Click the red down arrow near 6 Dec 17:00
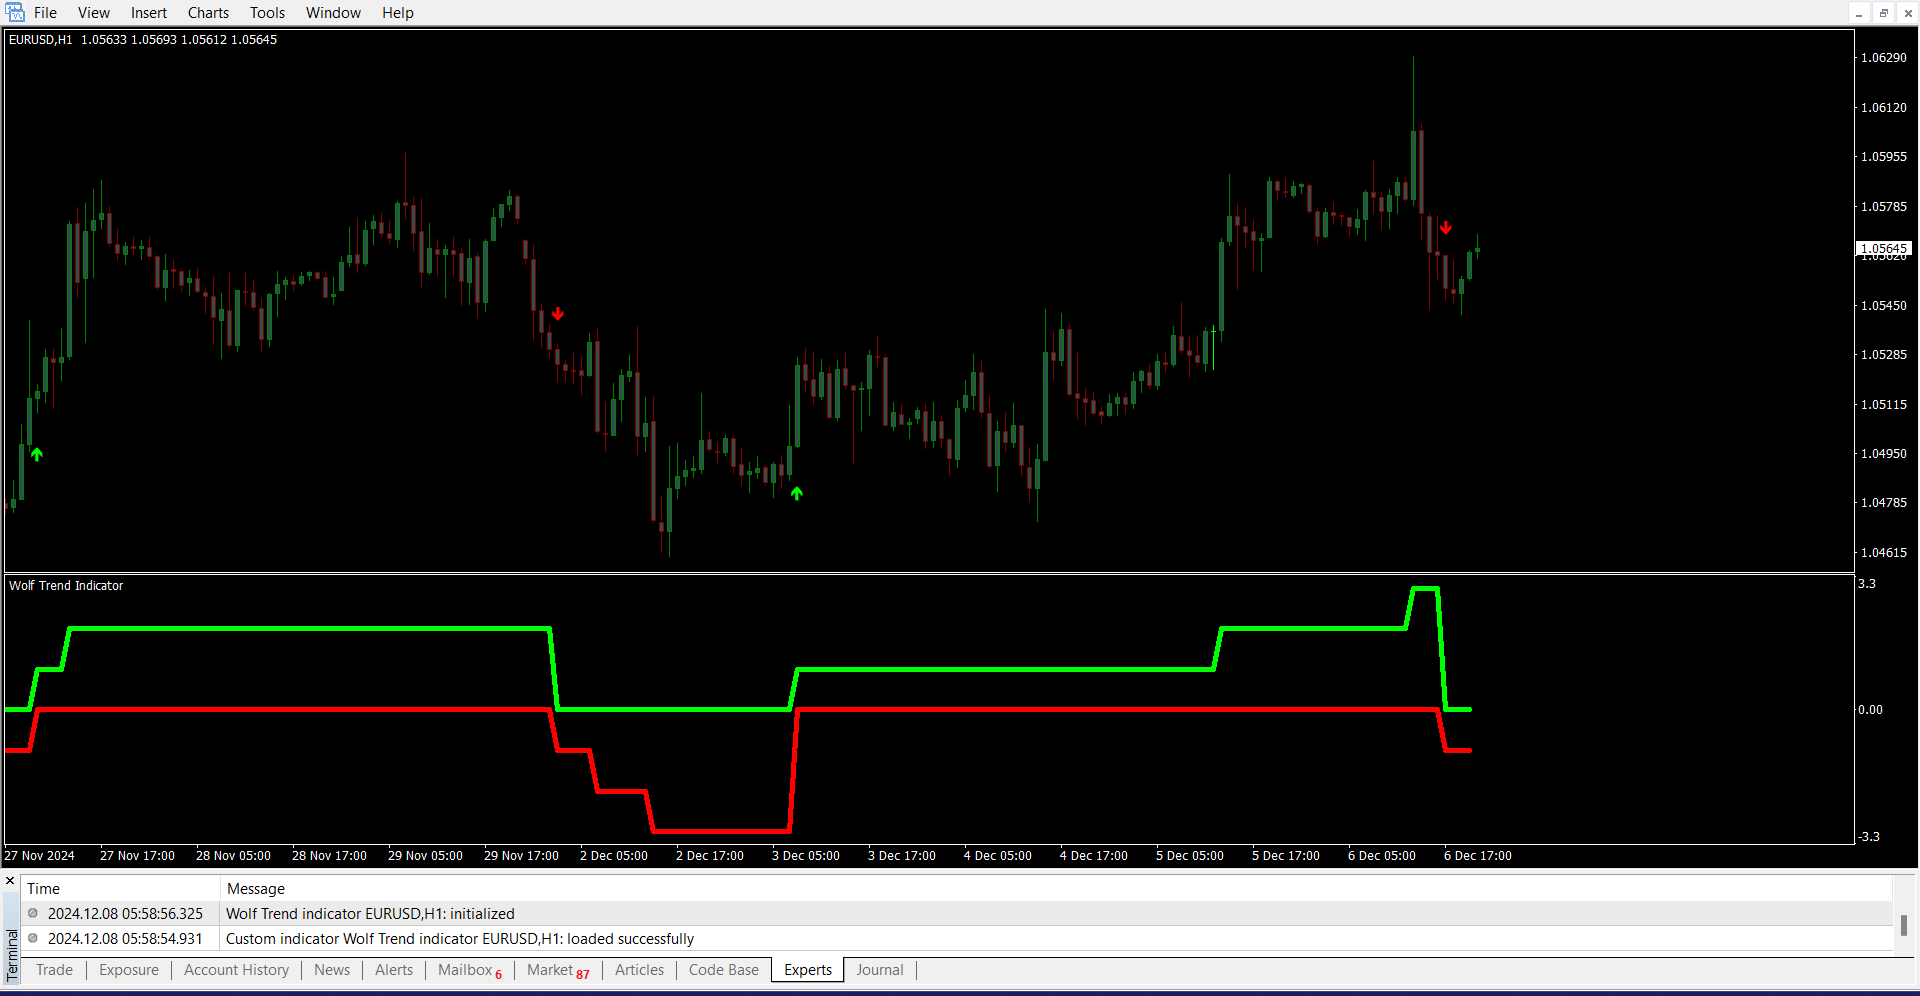This screenshot has height=996, width=1920. pos(1446,228)
